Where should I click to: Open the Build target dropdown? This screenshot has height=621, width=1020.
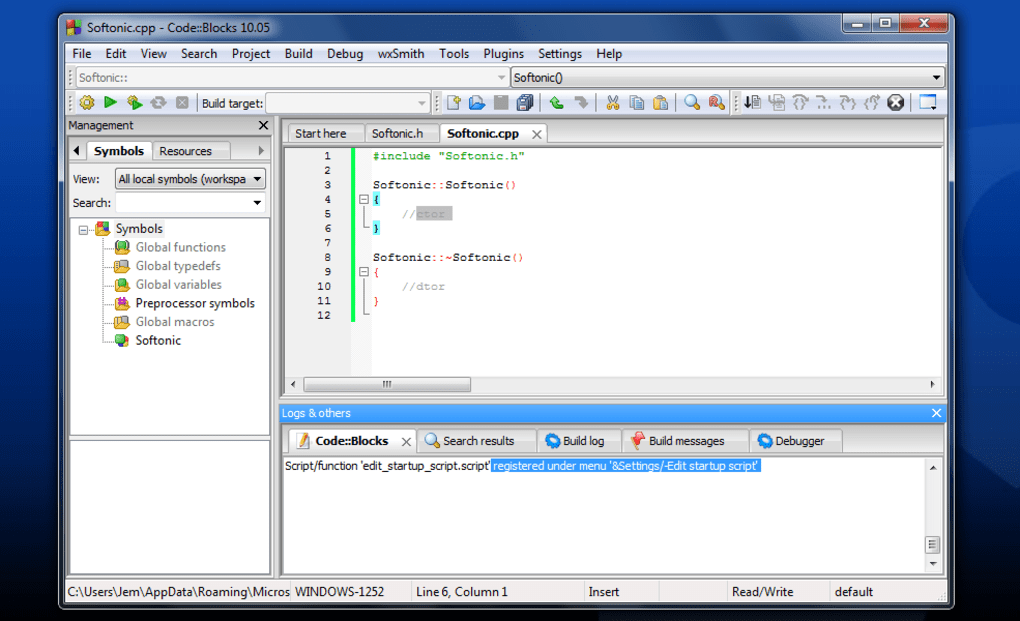[347, 103]
